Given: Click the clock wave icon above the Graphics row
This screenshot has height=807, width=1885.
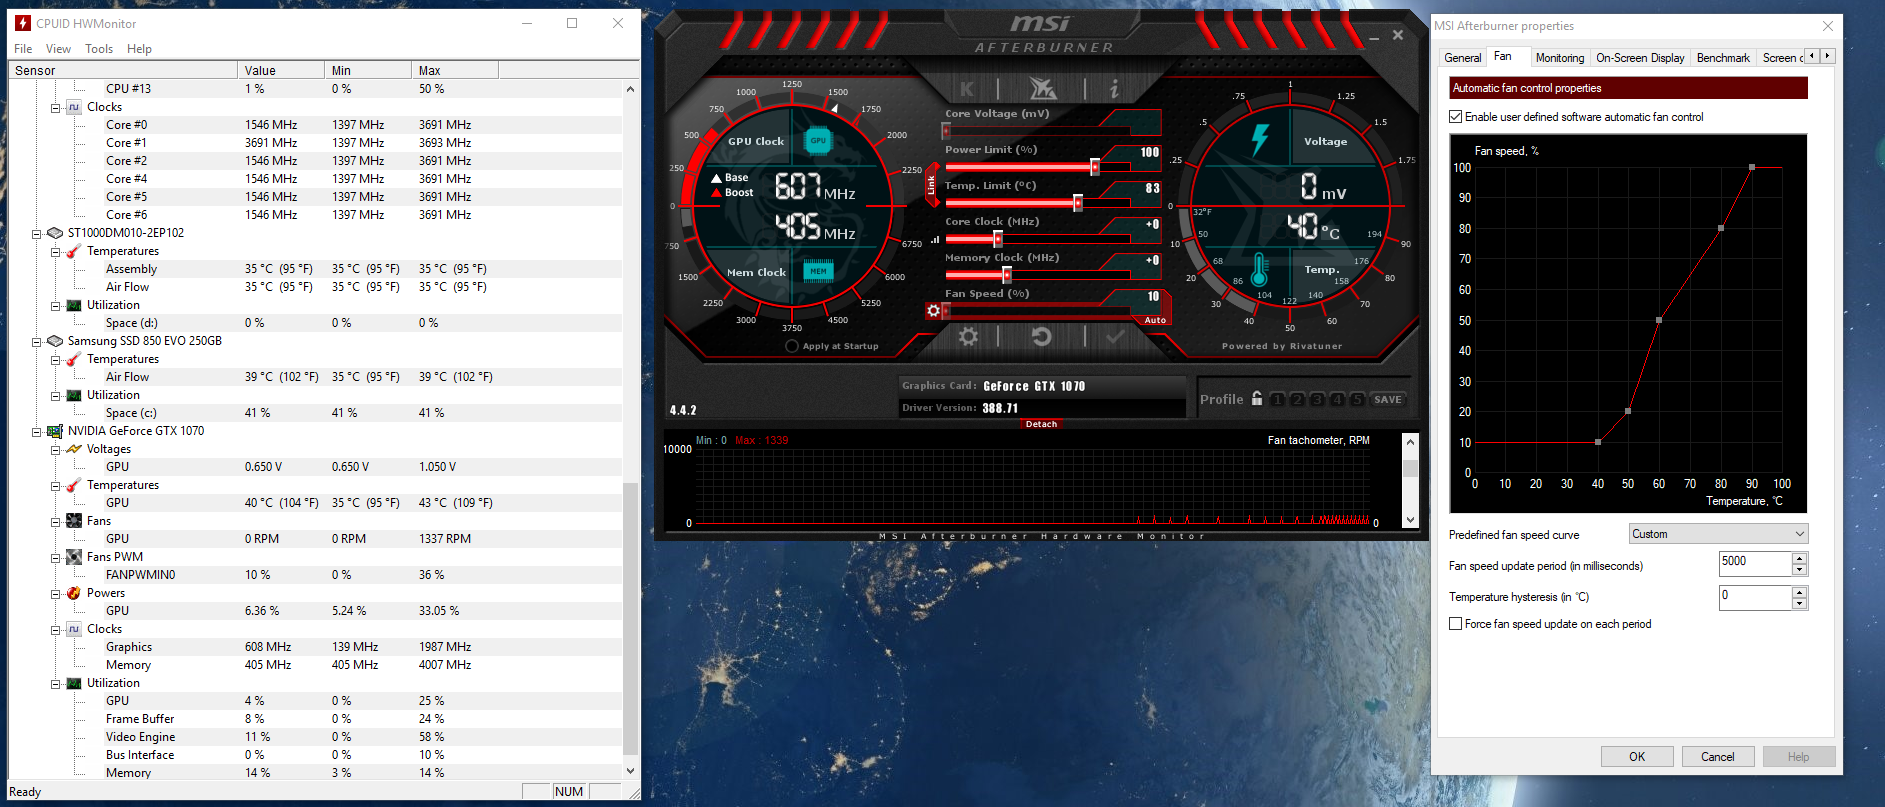Looking at the screenshot, I should coord(74,629).
